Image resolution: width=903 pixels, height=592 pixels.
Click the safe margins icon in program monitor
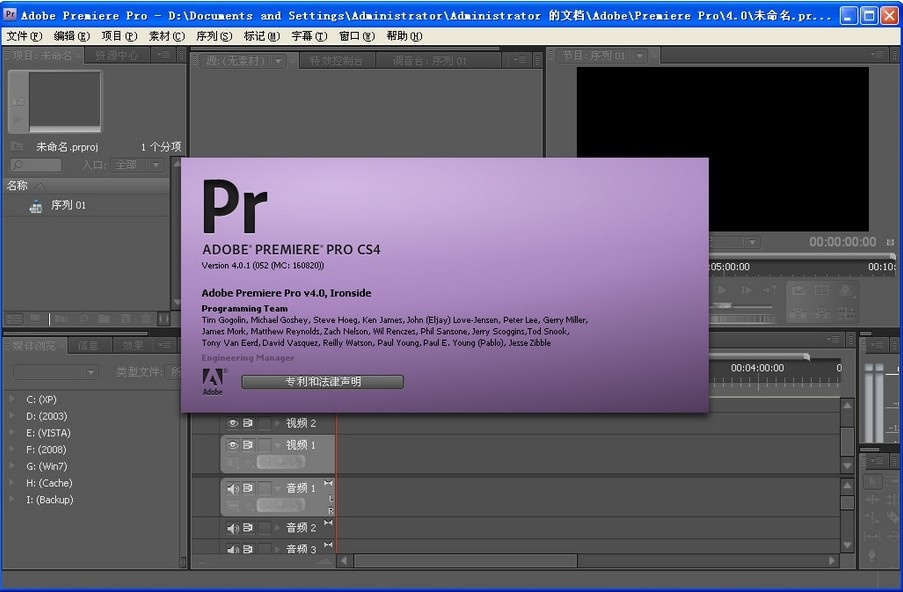point(822,290)
